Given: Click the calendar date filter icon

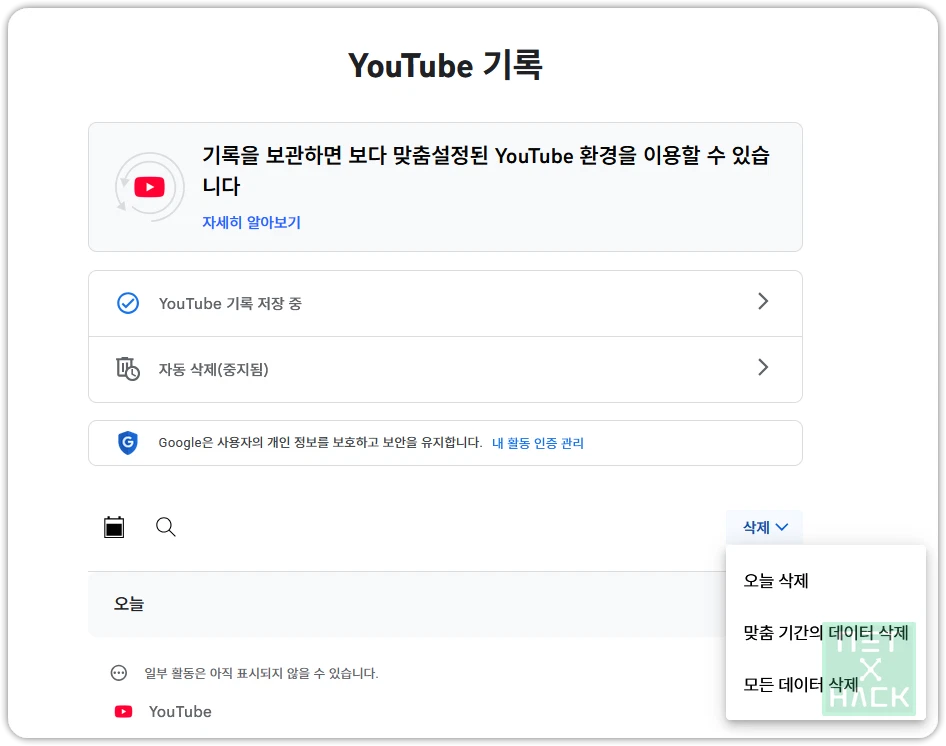Looking at the screenshot, I should pos(114,527).
